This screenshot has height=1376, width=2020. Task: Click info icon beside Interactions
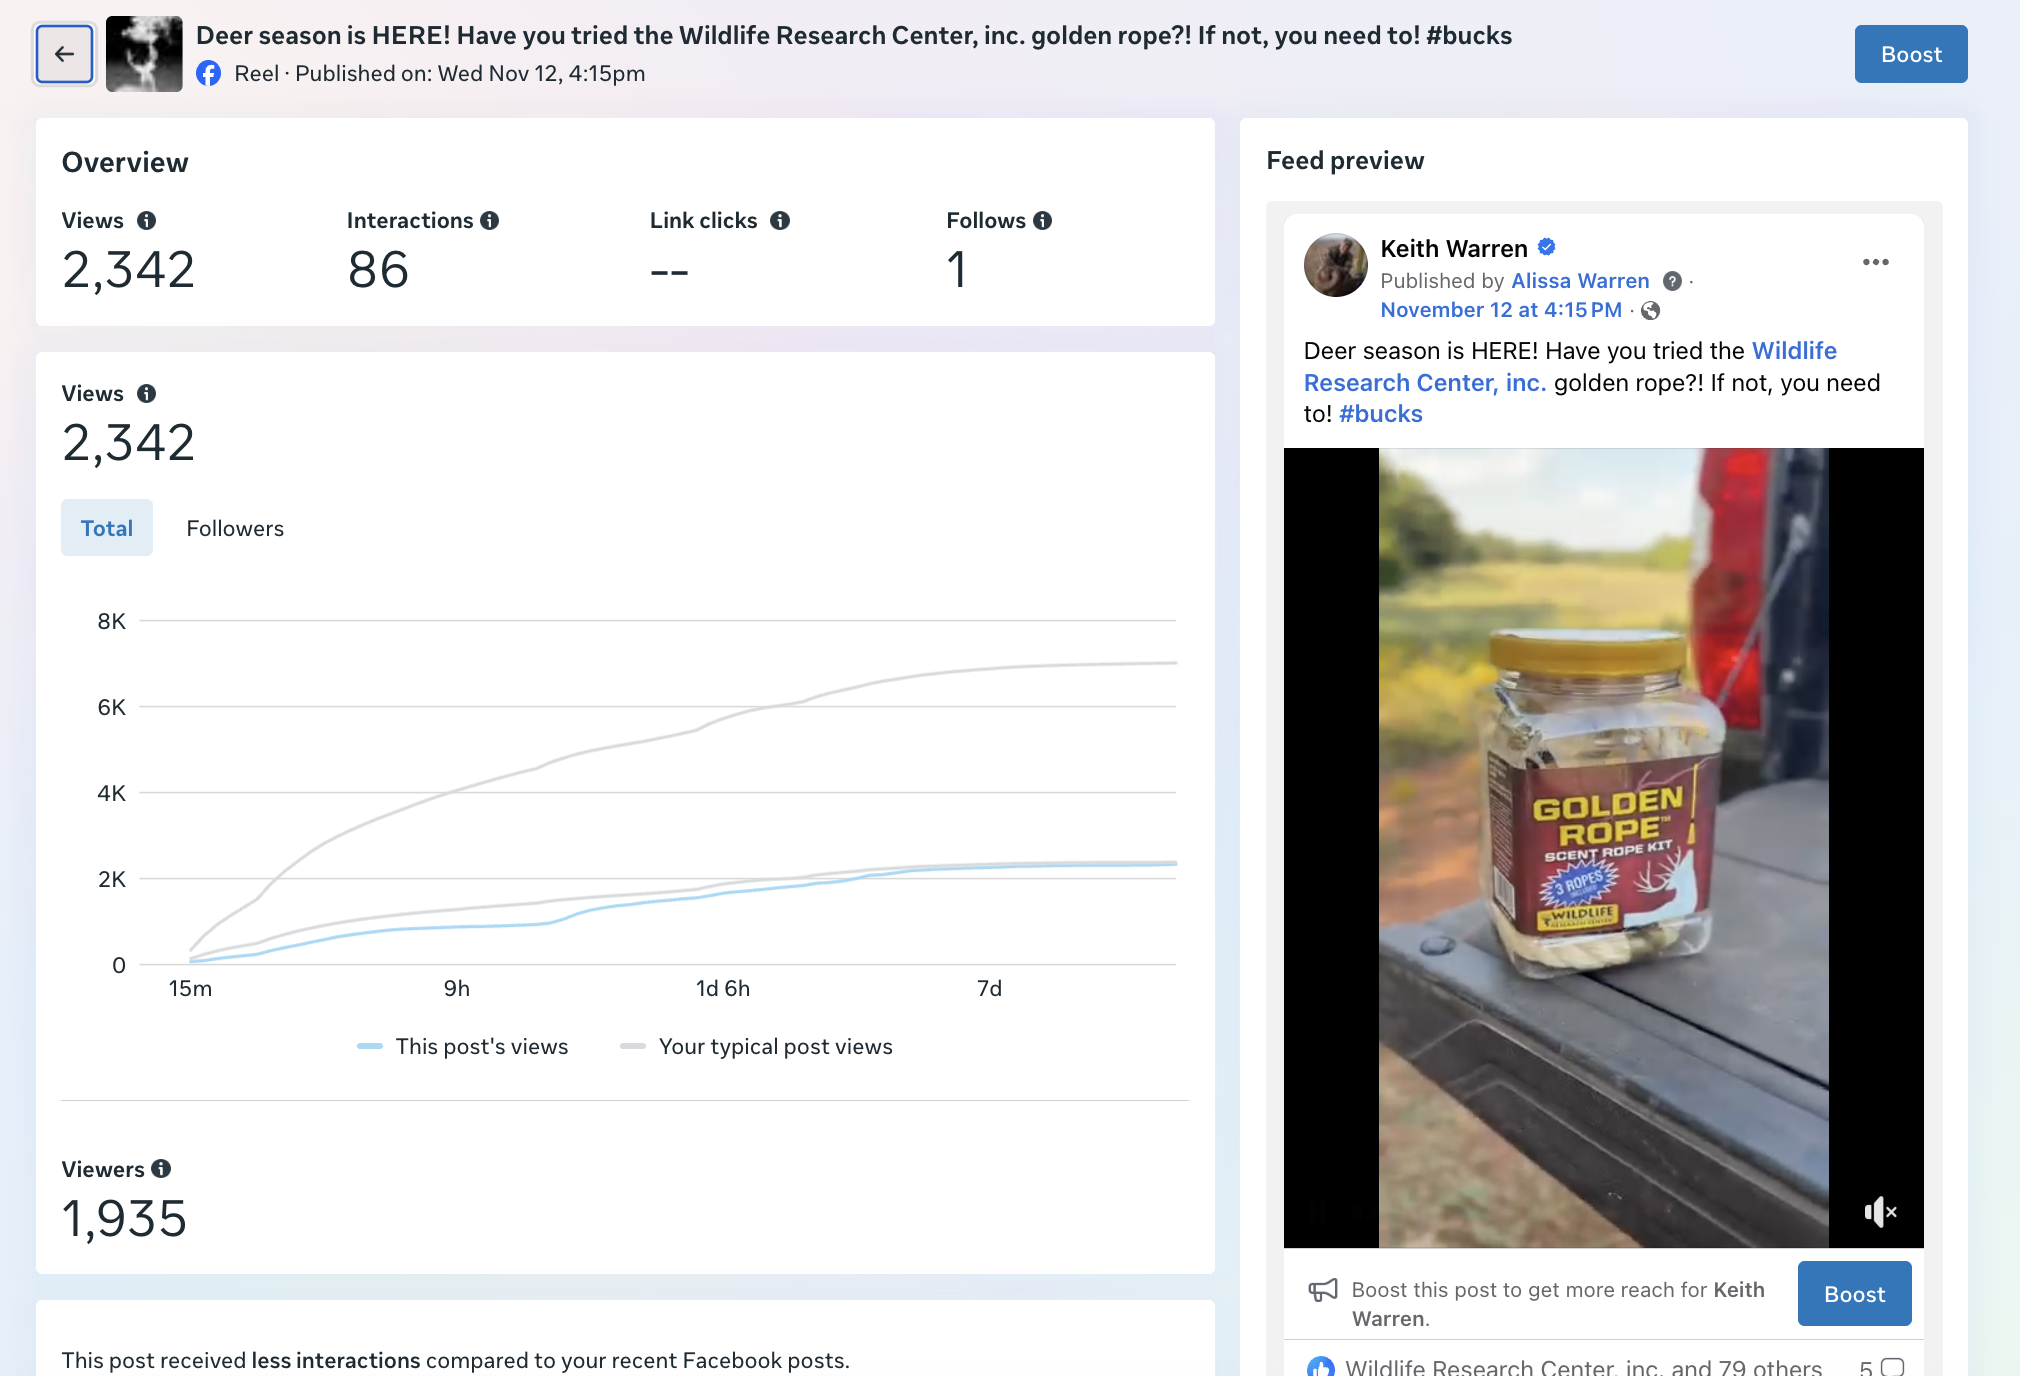click(489, 221)
